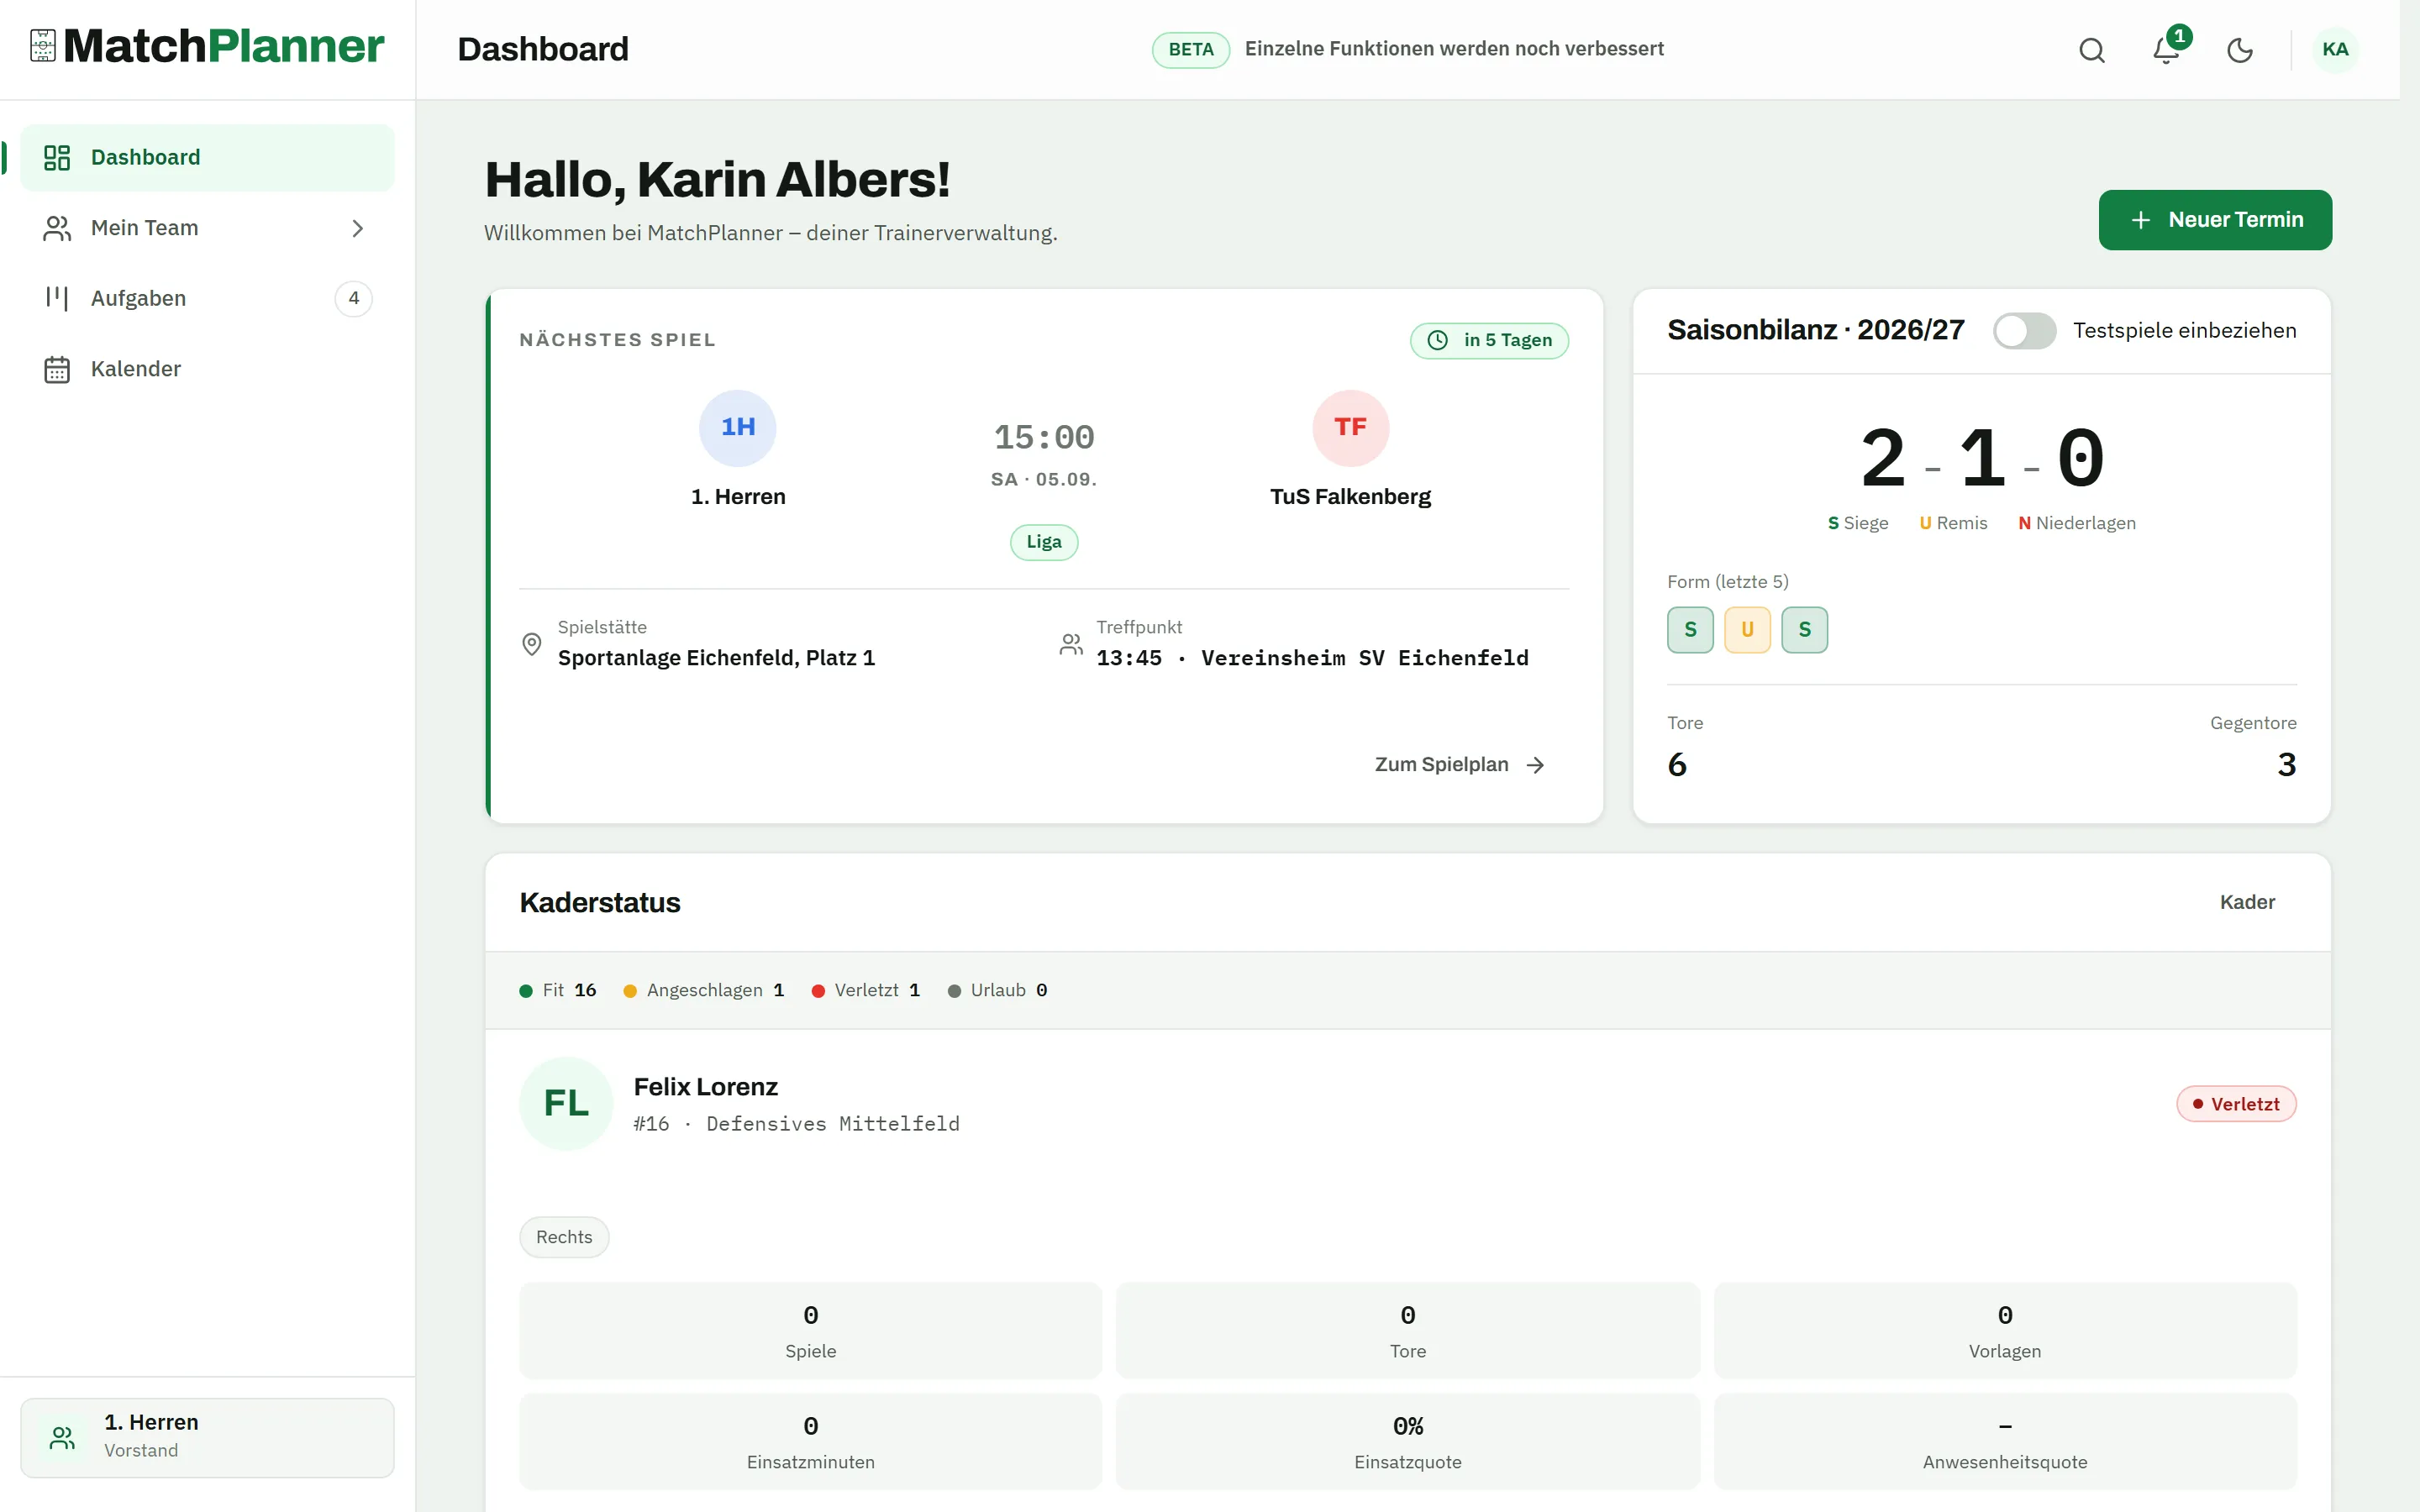
Task: Click the Spielstätte location pin icon
Action: pos(532,644)
